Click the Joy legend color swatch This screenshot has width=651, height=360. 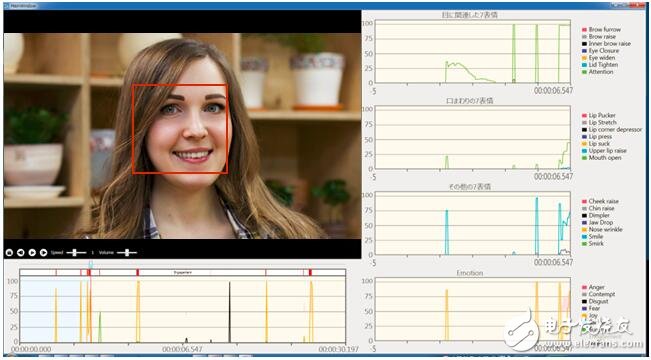[585, 316]
